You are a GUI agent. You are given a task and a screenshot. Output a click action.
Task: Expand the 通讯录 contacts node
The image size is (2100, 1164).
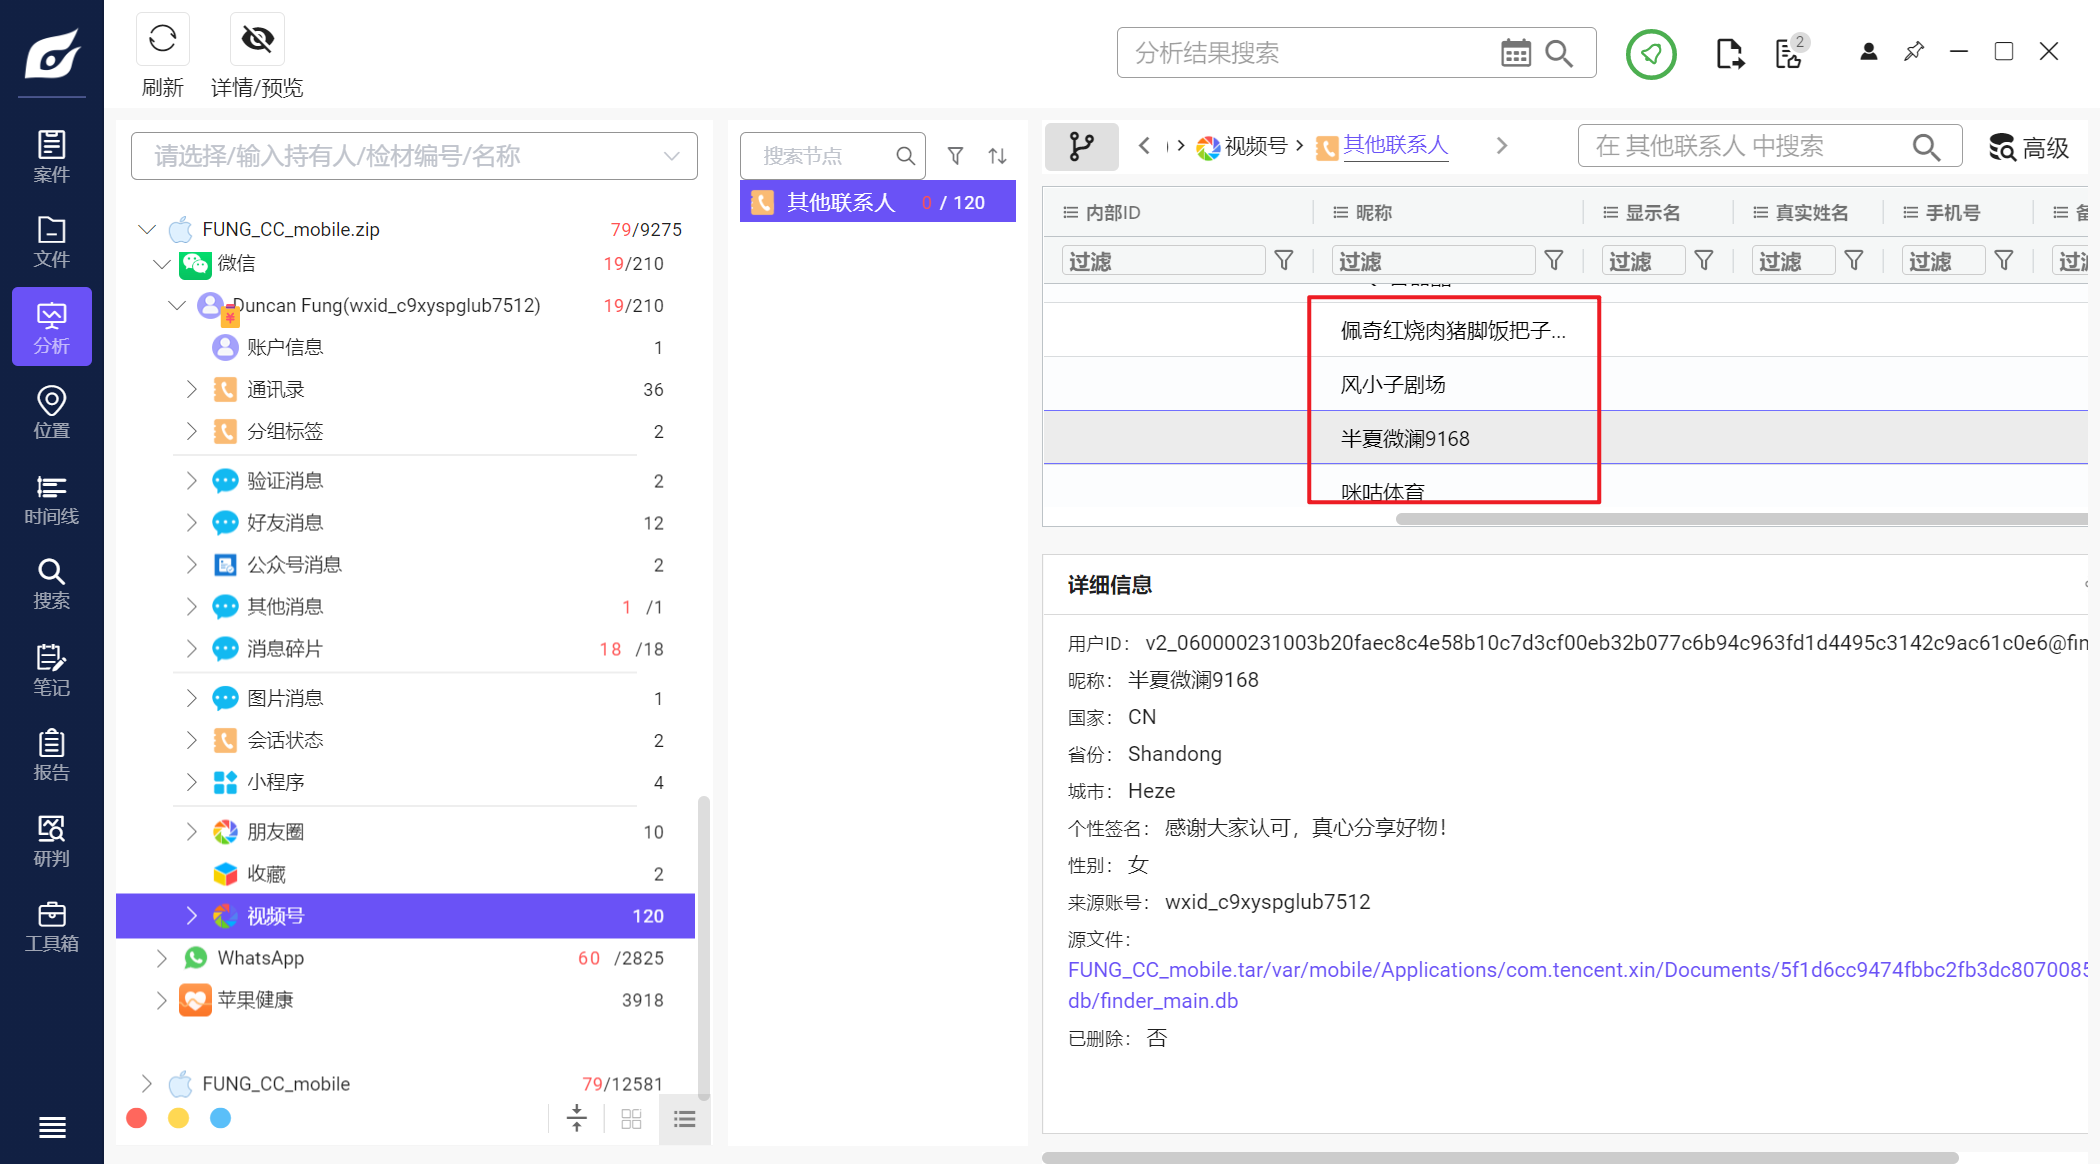point(191,389)
